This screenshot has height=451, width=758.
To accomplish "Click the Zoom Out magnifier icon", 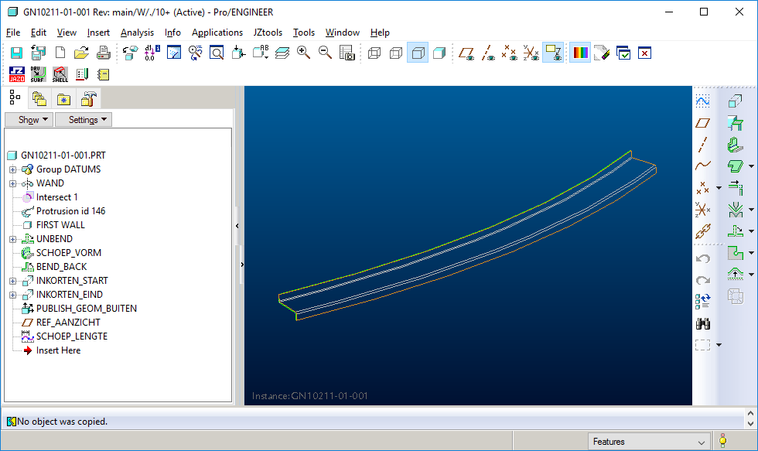I will tap(325, 53).
